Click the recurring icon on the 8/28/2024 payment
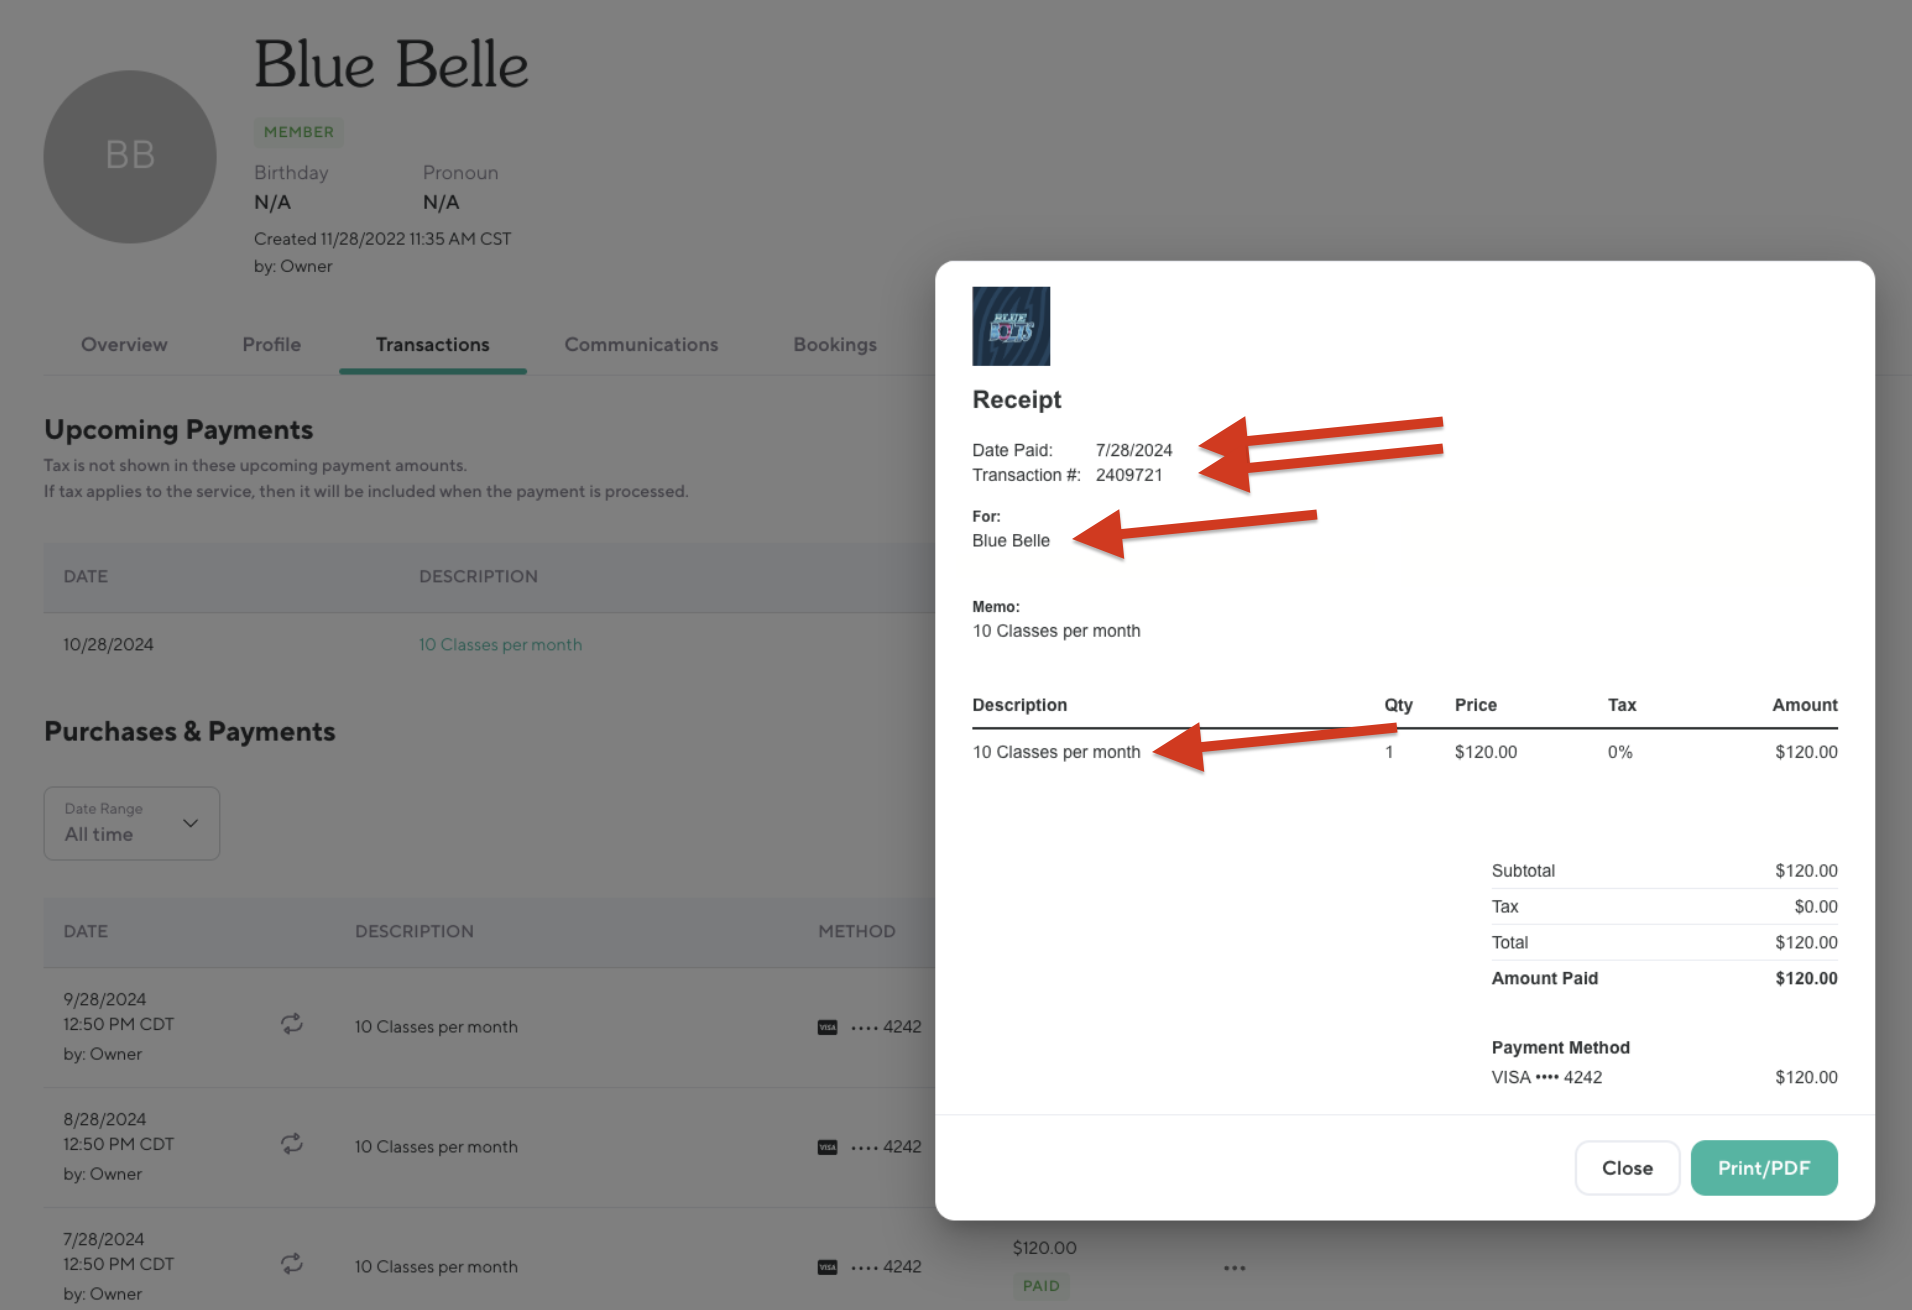 point(291,1144)
